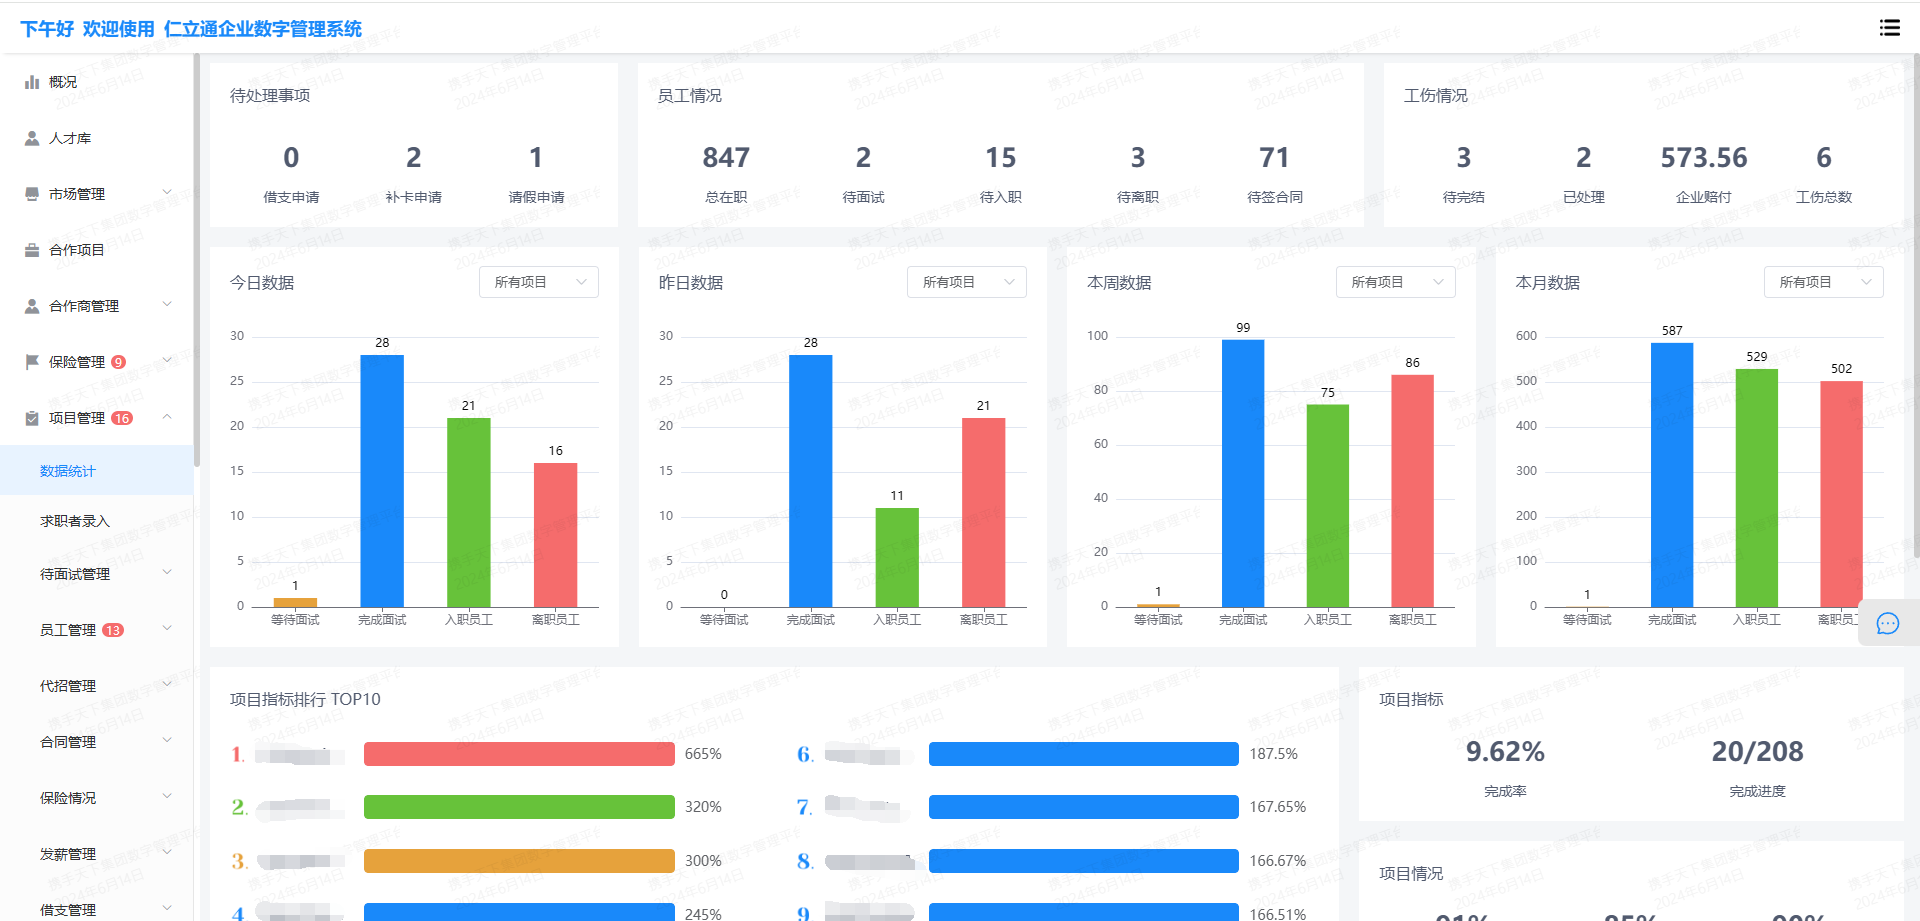The image size is (1920, 921).
Task: Click the red 665% ranking progress bar
Action: click(x=519, y=754)
